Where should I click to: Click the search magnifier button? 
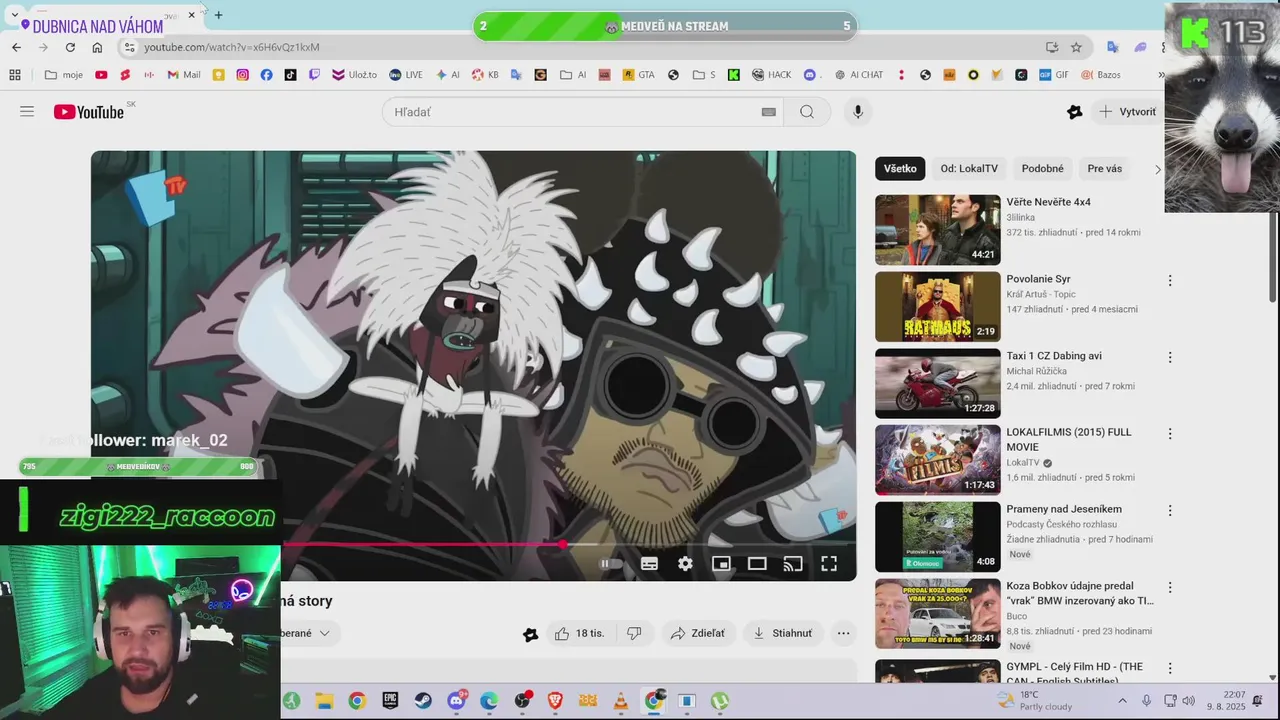pos(807,112)
